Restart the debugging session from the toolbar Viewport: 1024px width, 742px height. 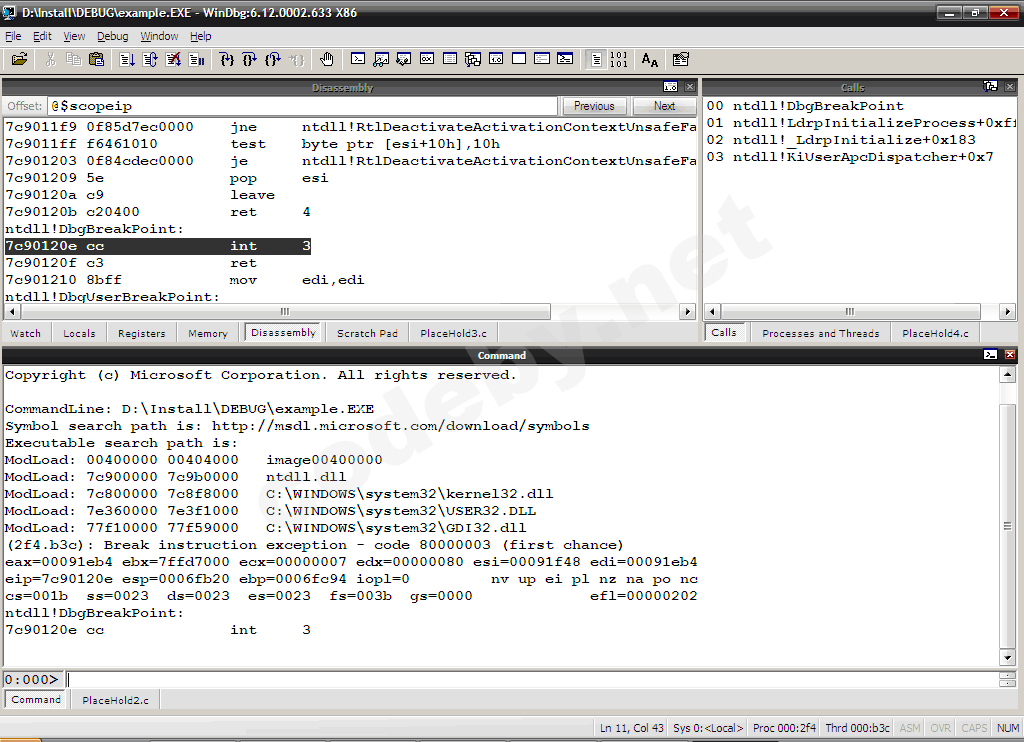[x=150, y=59]
